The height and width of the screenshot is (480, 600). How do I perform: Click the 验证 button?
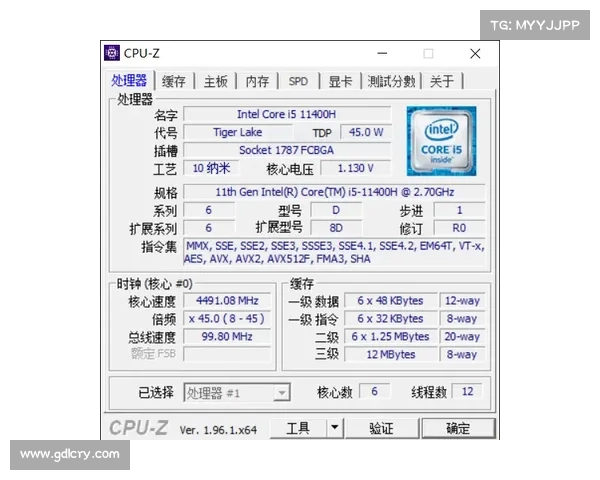pyautogui.click(x=382, y=428)
